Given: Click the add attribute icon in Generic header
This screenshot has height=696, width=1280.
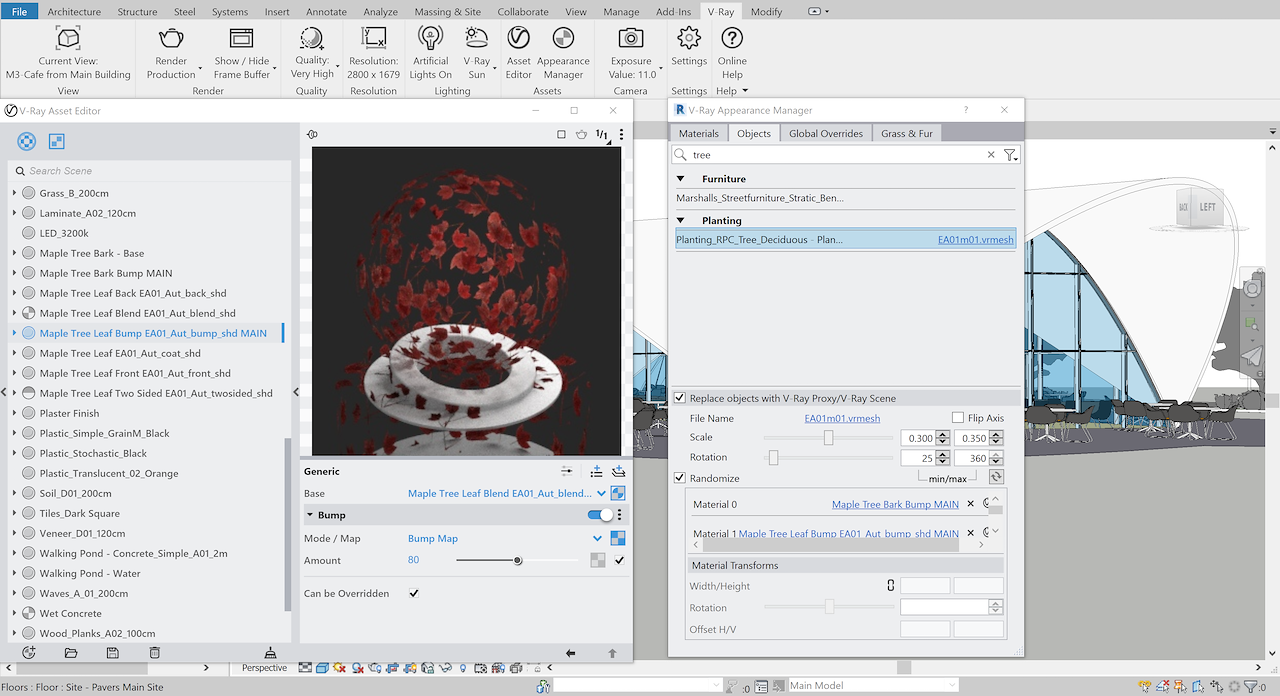Looking at the screenshot, I should tap(618, 471).
